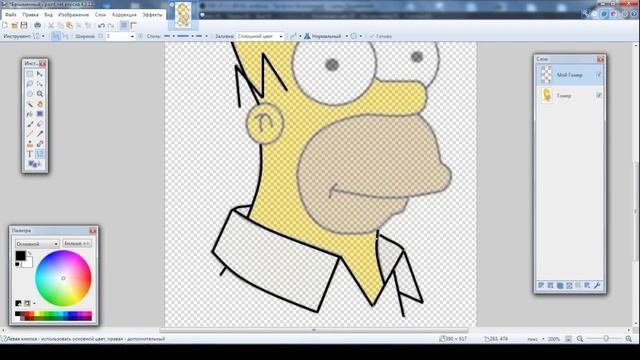Click the zoom out magnifier in status bar
Image resolution: width=640 pixels, height=360 pixels.
[580, 339]
